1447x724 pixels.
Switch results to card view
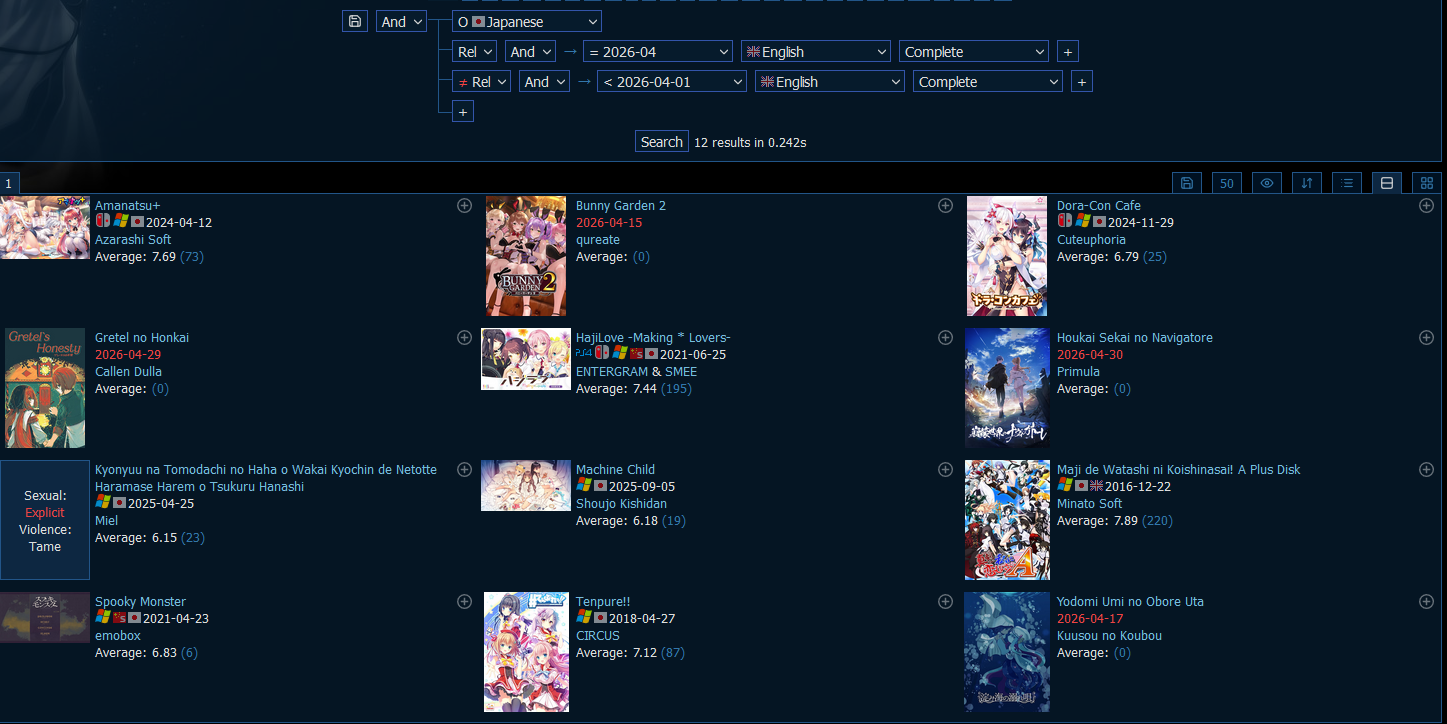(x=1387, y=183)
